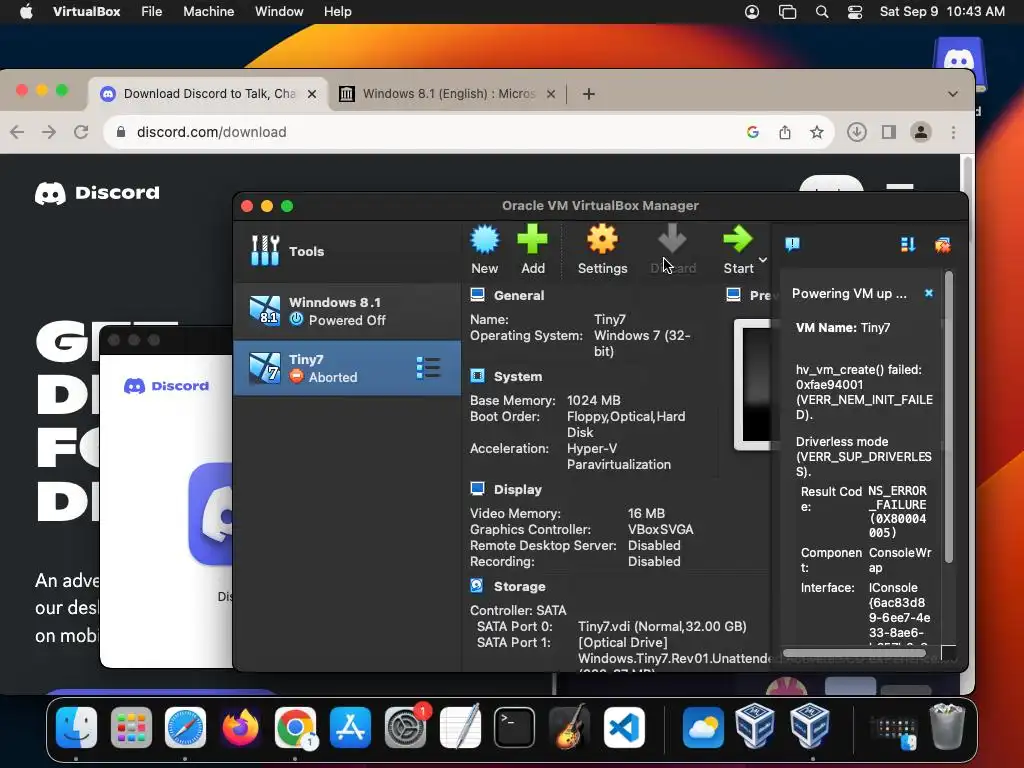
Task: Close the Download Discord tab
Action: [312, 94]
